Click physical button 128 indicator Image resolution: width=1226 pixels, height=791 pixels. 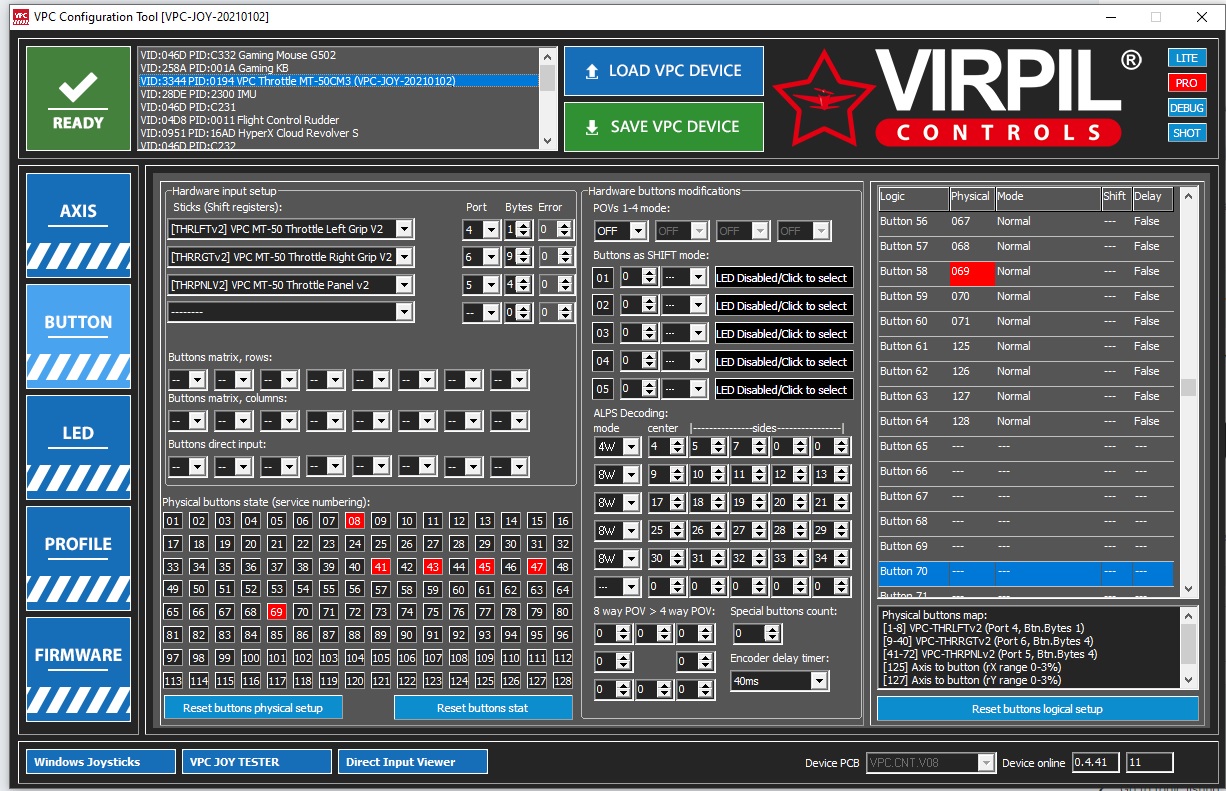pyautogui.click(x=562, y=681)
